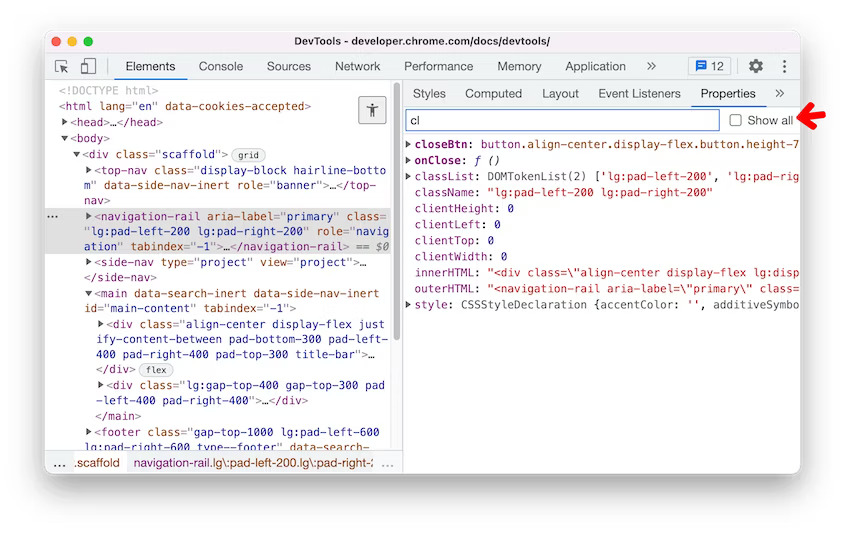Switch to the Console tab
845x533 pixels.
(x=221, y=66)
